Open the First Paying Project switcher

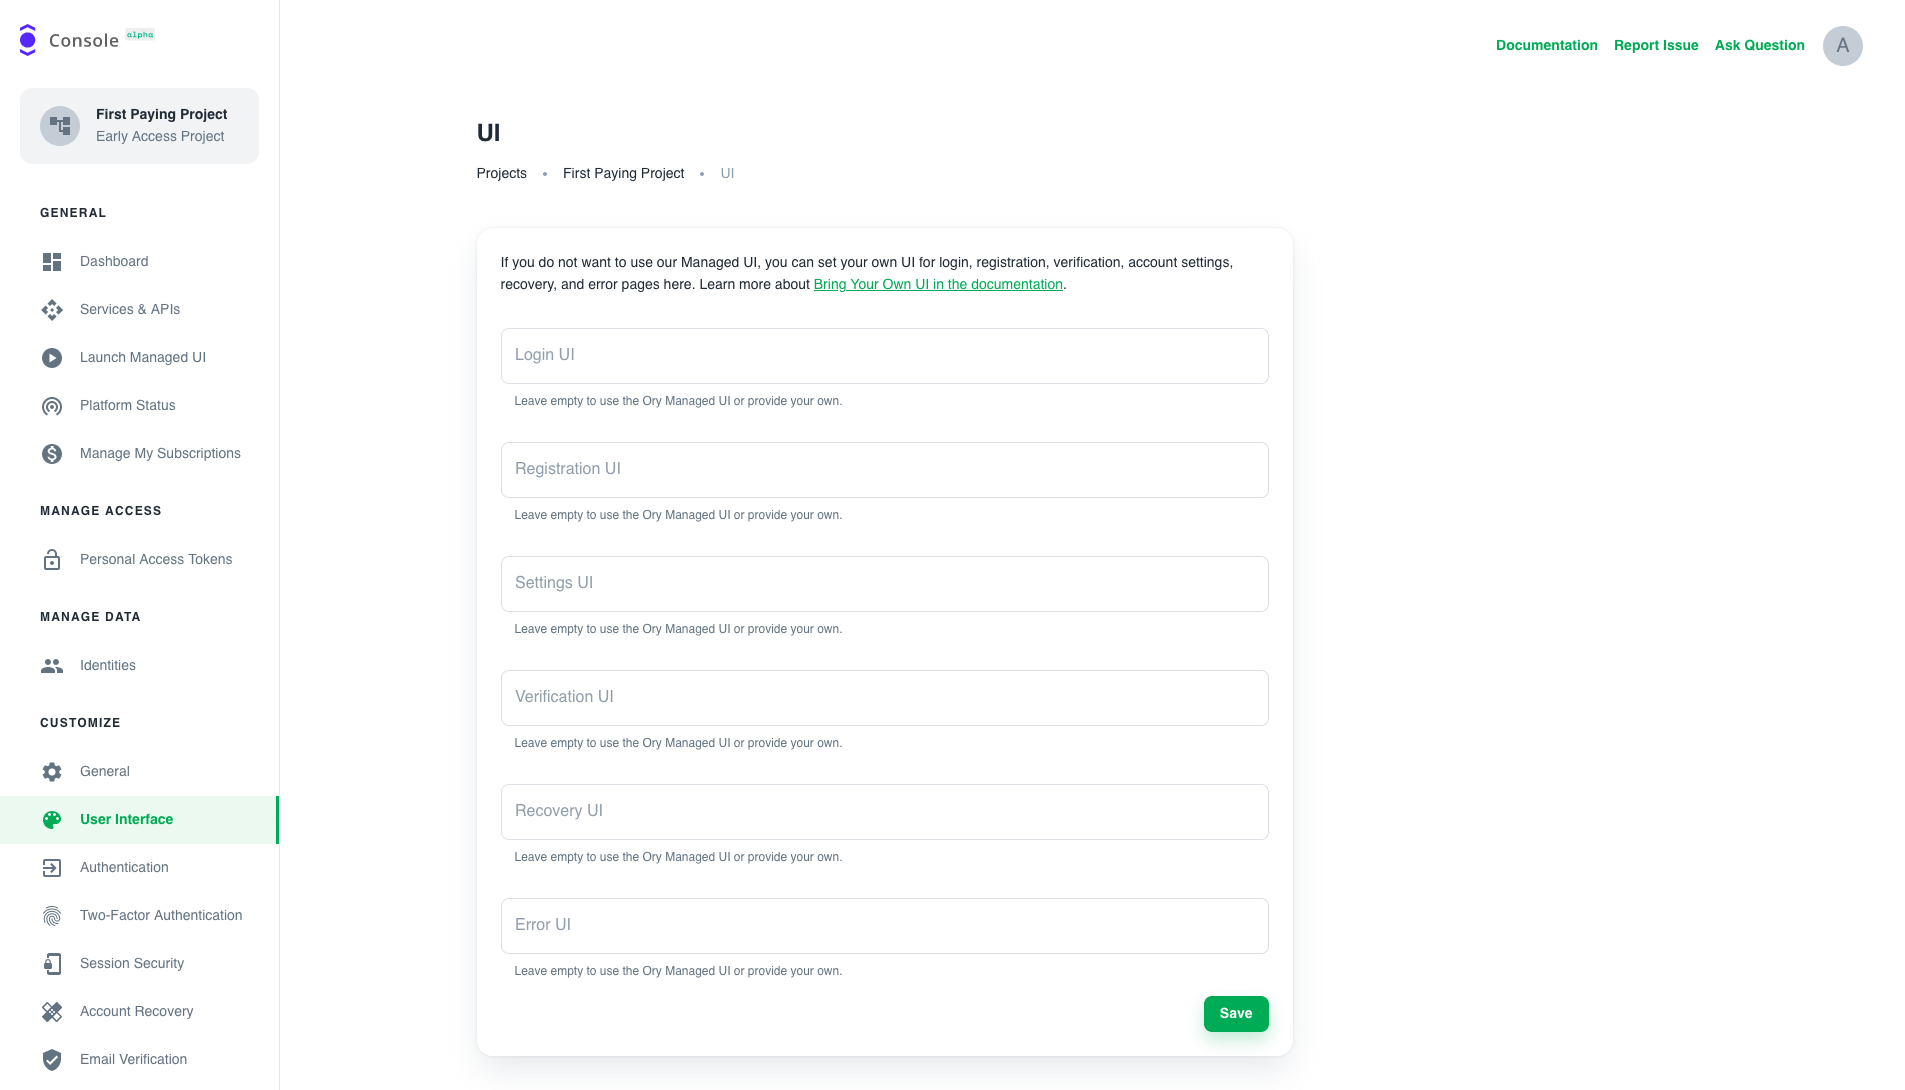[x=139, y=126]
